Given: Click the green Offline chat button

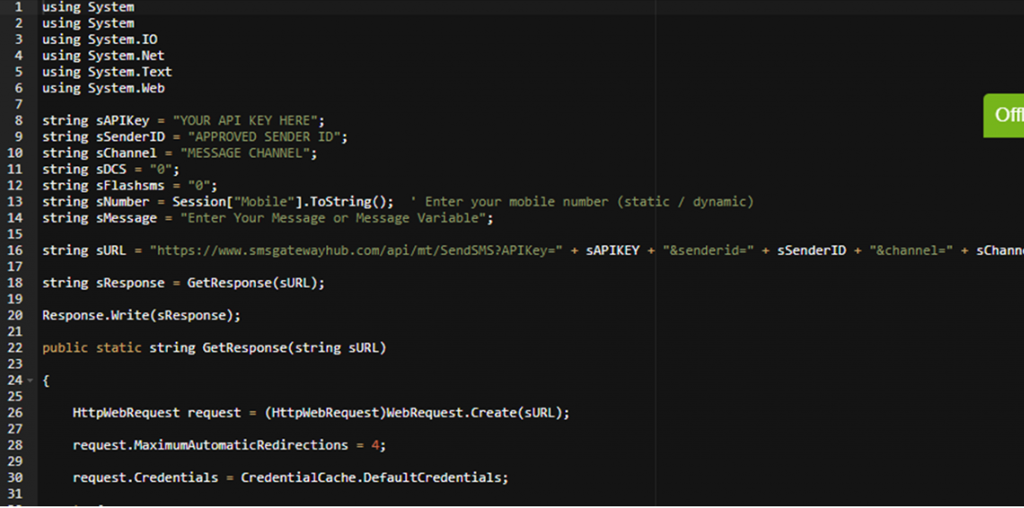Looking at the screenshot, I should point(1004,115).
